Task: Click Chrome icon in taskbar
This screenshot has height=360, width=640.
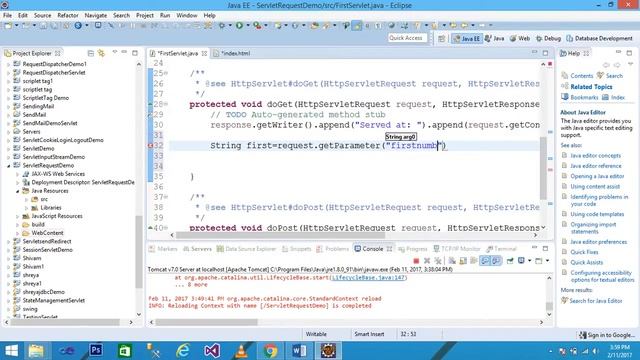Action: [270, 350]
